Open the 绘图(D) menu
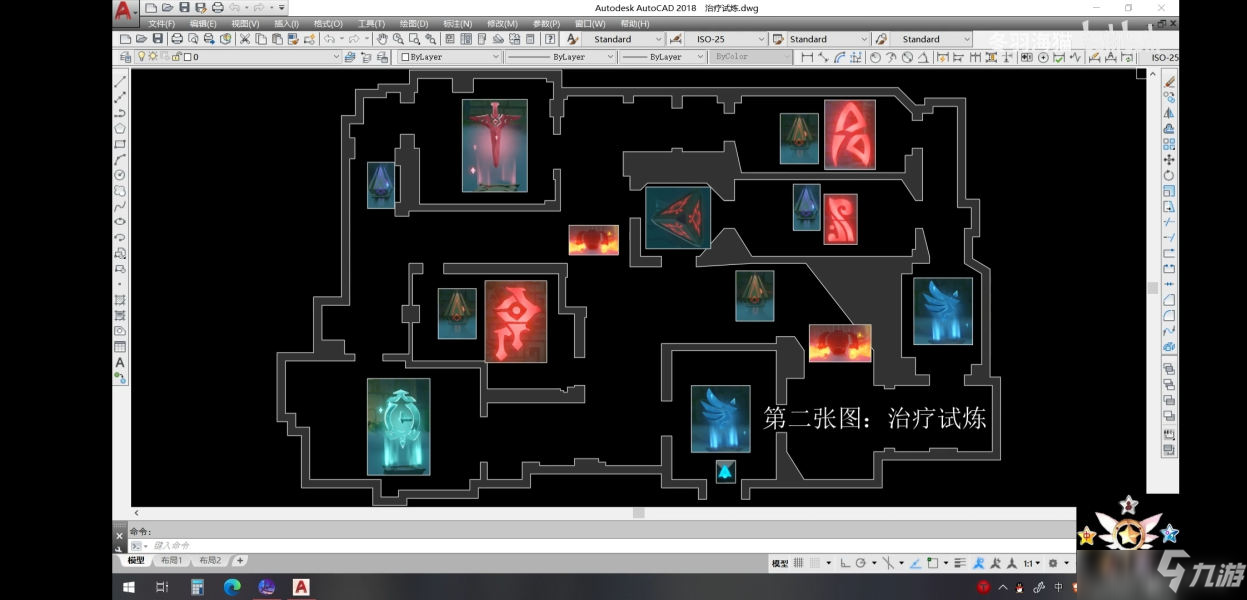The image size is (1247, 600). point(413,23)
